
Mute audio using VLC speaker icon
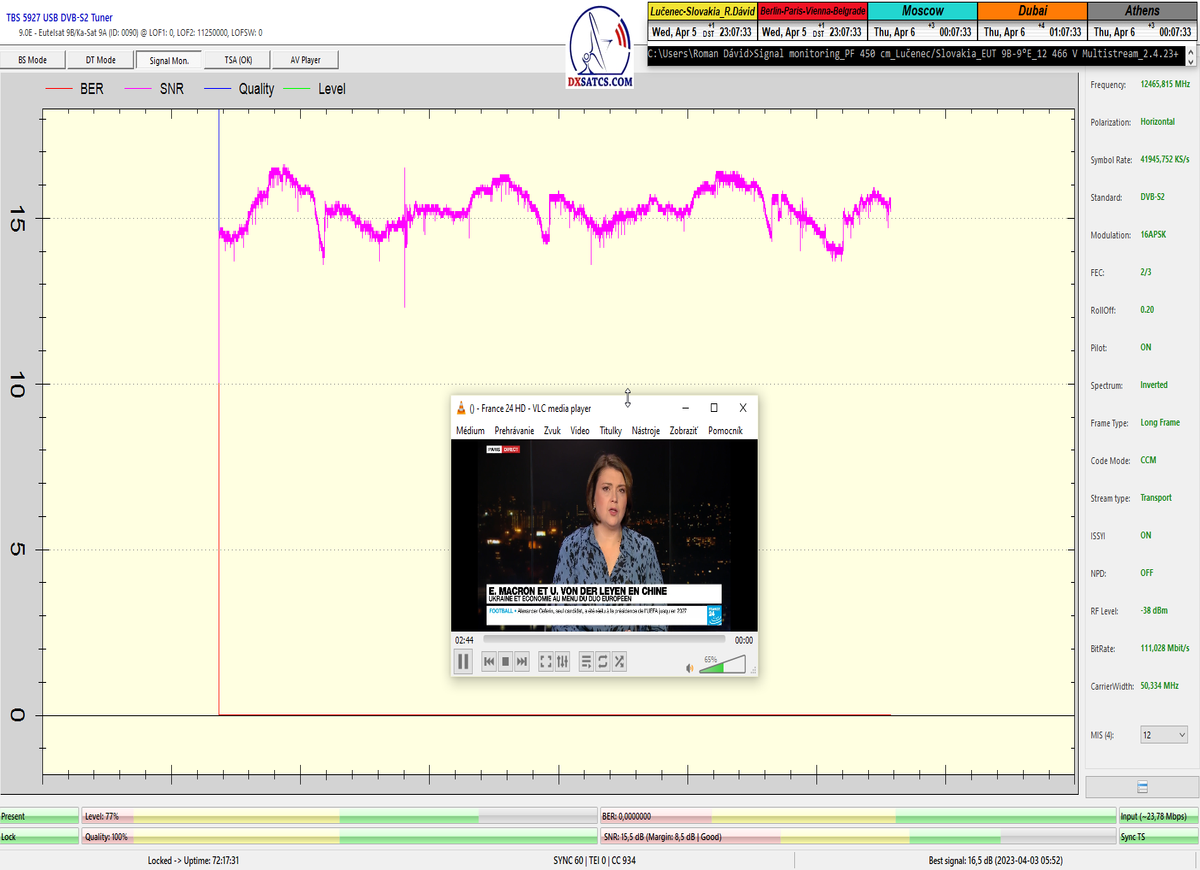(x=689, y=667)
